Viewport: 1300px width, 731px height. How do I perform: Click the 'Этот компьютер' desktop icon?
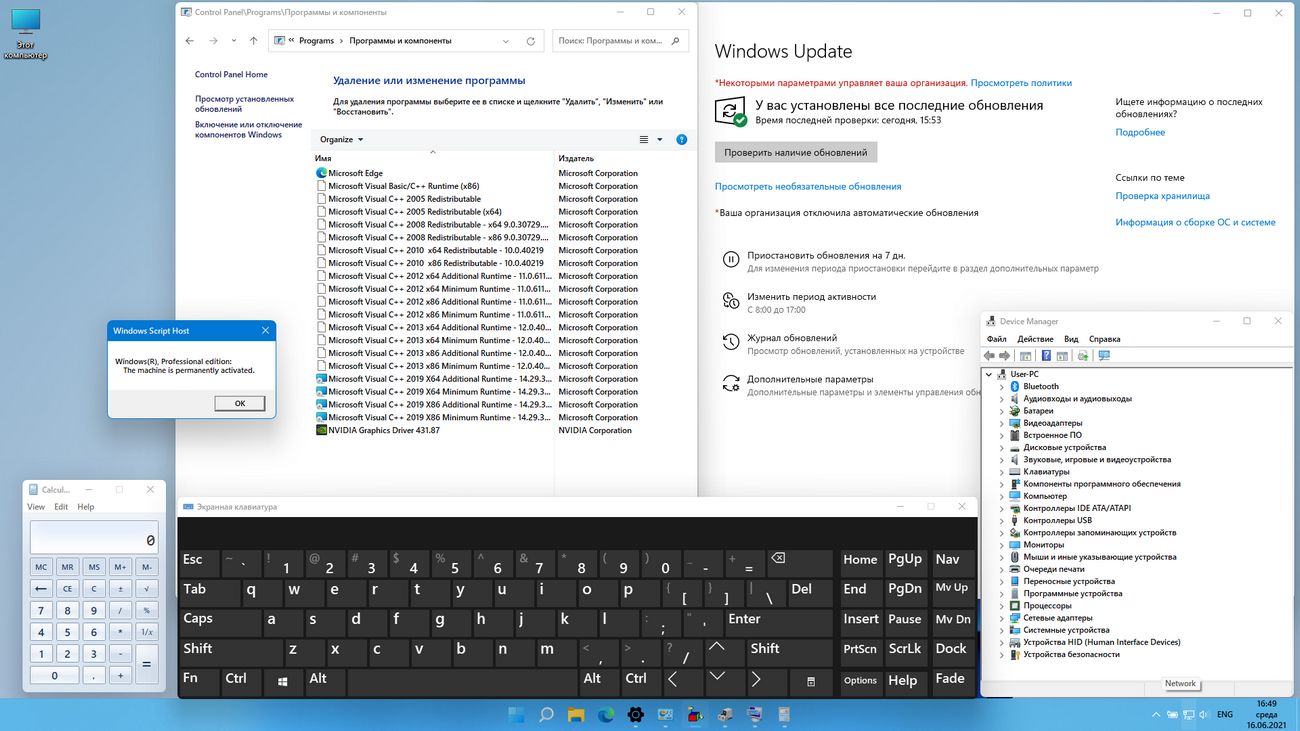26,34
